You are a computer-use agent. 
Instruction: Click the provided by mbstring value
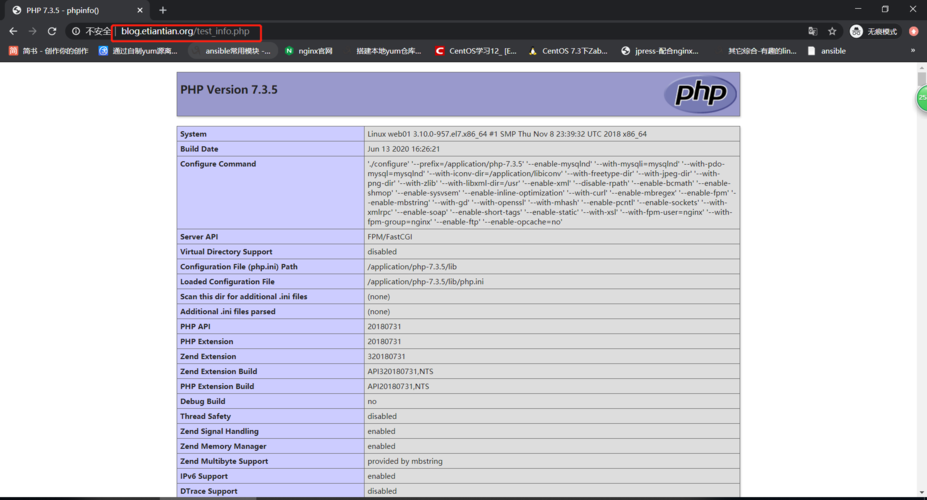405,461
